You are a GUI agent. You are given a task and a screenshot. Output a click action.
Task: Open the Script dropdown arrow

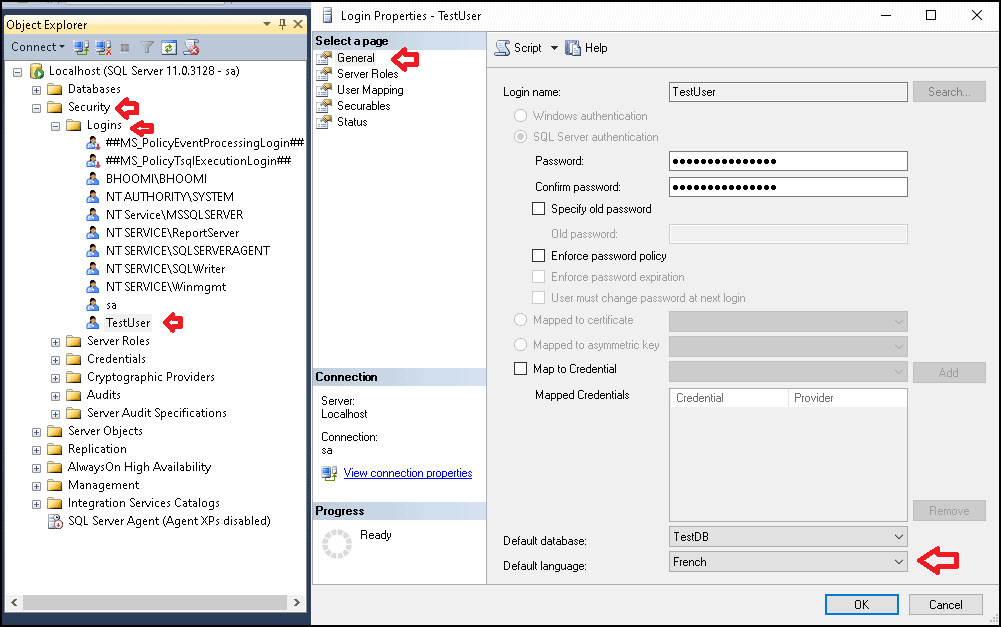[x=553, y=48]
